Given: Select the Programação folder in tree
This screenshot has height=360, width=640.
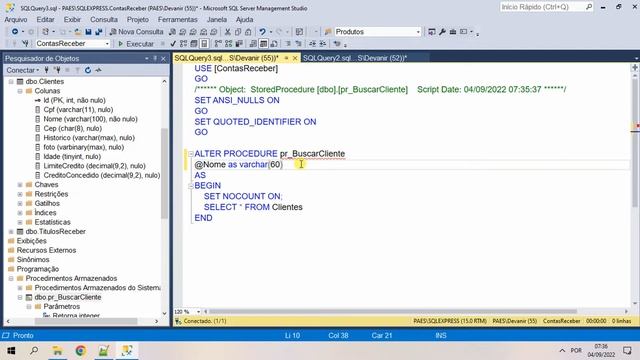Looking at the screenshot, I should pyautogui.click(x=38, y=269).
